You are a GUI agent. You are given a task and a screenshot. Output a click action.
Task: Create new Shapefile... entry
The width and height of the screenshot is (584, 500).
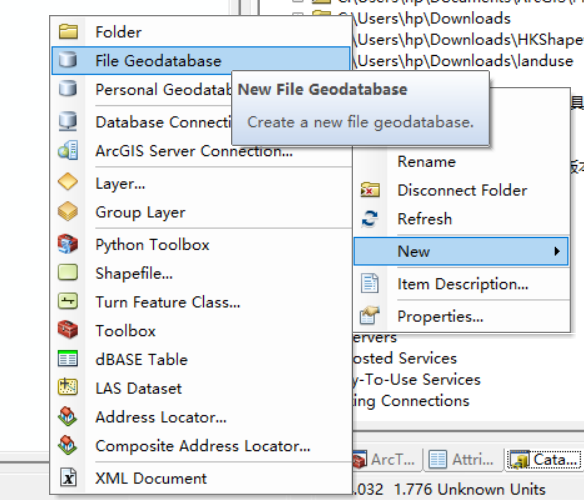click(x=201, y=273)
